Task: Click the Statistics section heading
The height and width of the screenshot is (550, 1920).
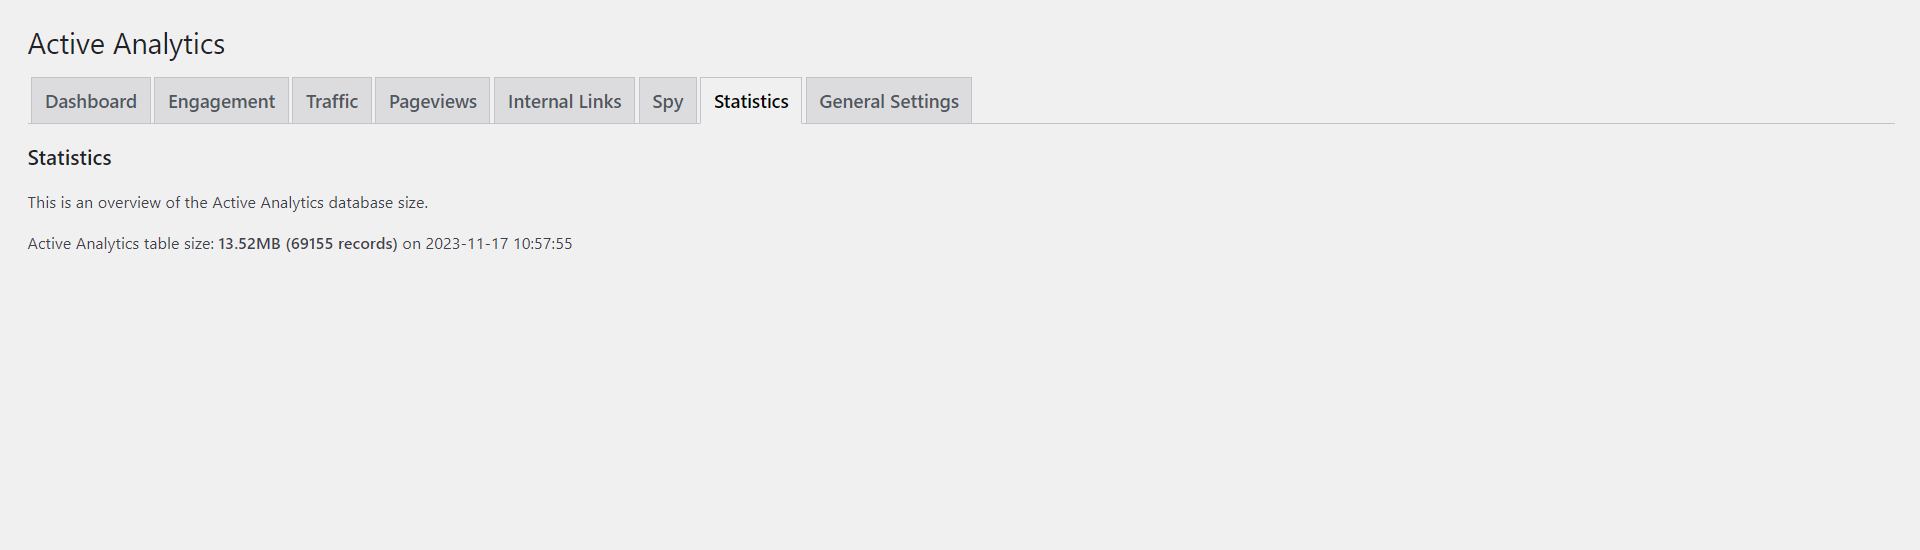Action: pyautogui.click(x=69, y=158)
